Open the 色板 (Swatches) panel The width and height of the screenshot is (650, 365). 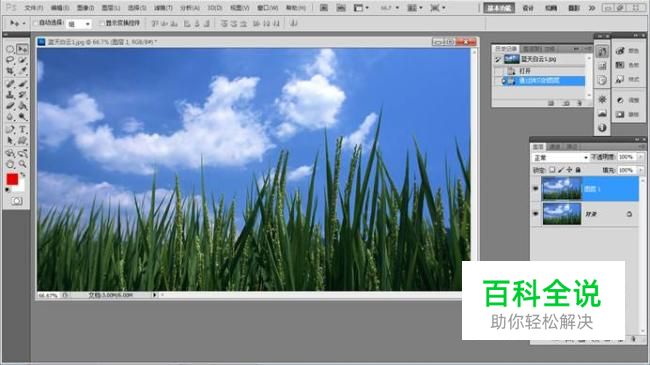pyautogui.click(x=627, y=65)
